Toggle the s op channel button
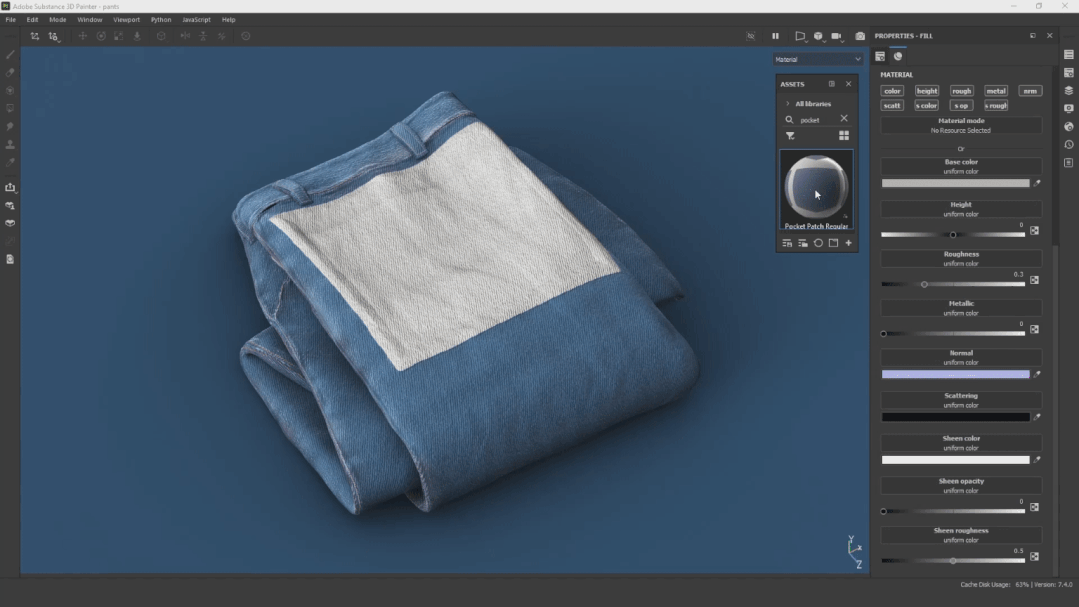The image size is (1079, 607). click(961, 106)
